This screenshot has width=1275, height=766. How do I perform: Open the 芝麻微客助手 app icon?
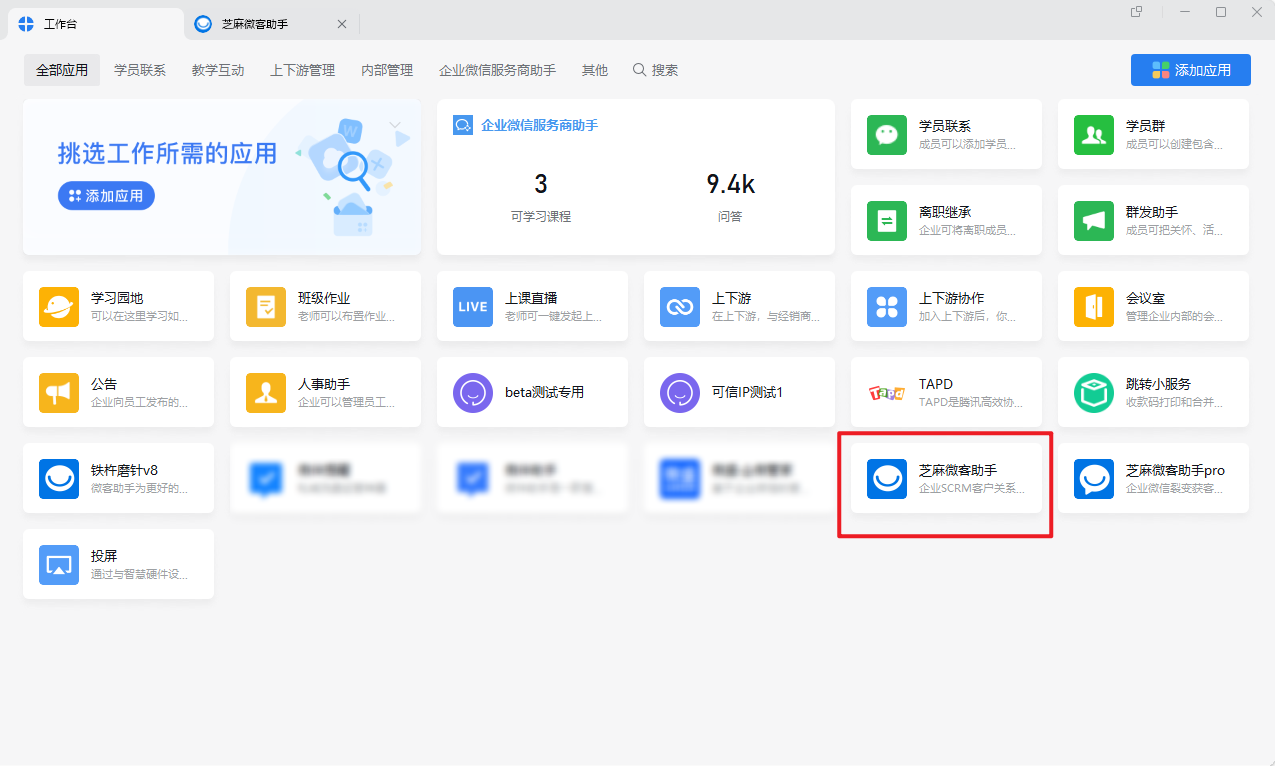[887, 478]
